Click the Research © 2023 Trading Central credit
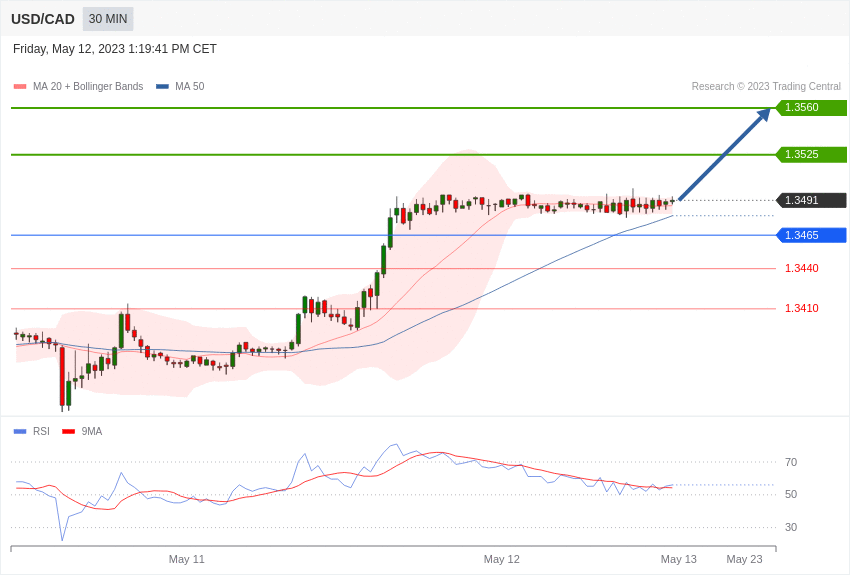The image size is (850, 576). (x=766, y=86)
